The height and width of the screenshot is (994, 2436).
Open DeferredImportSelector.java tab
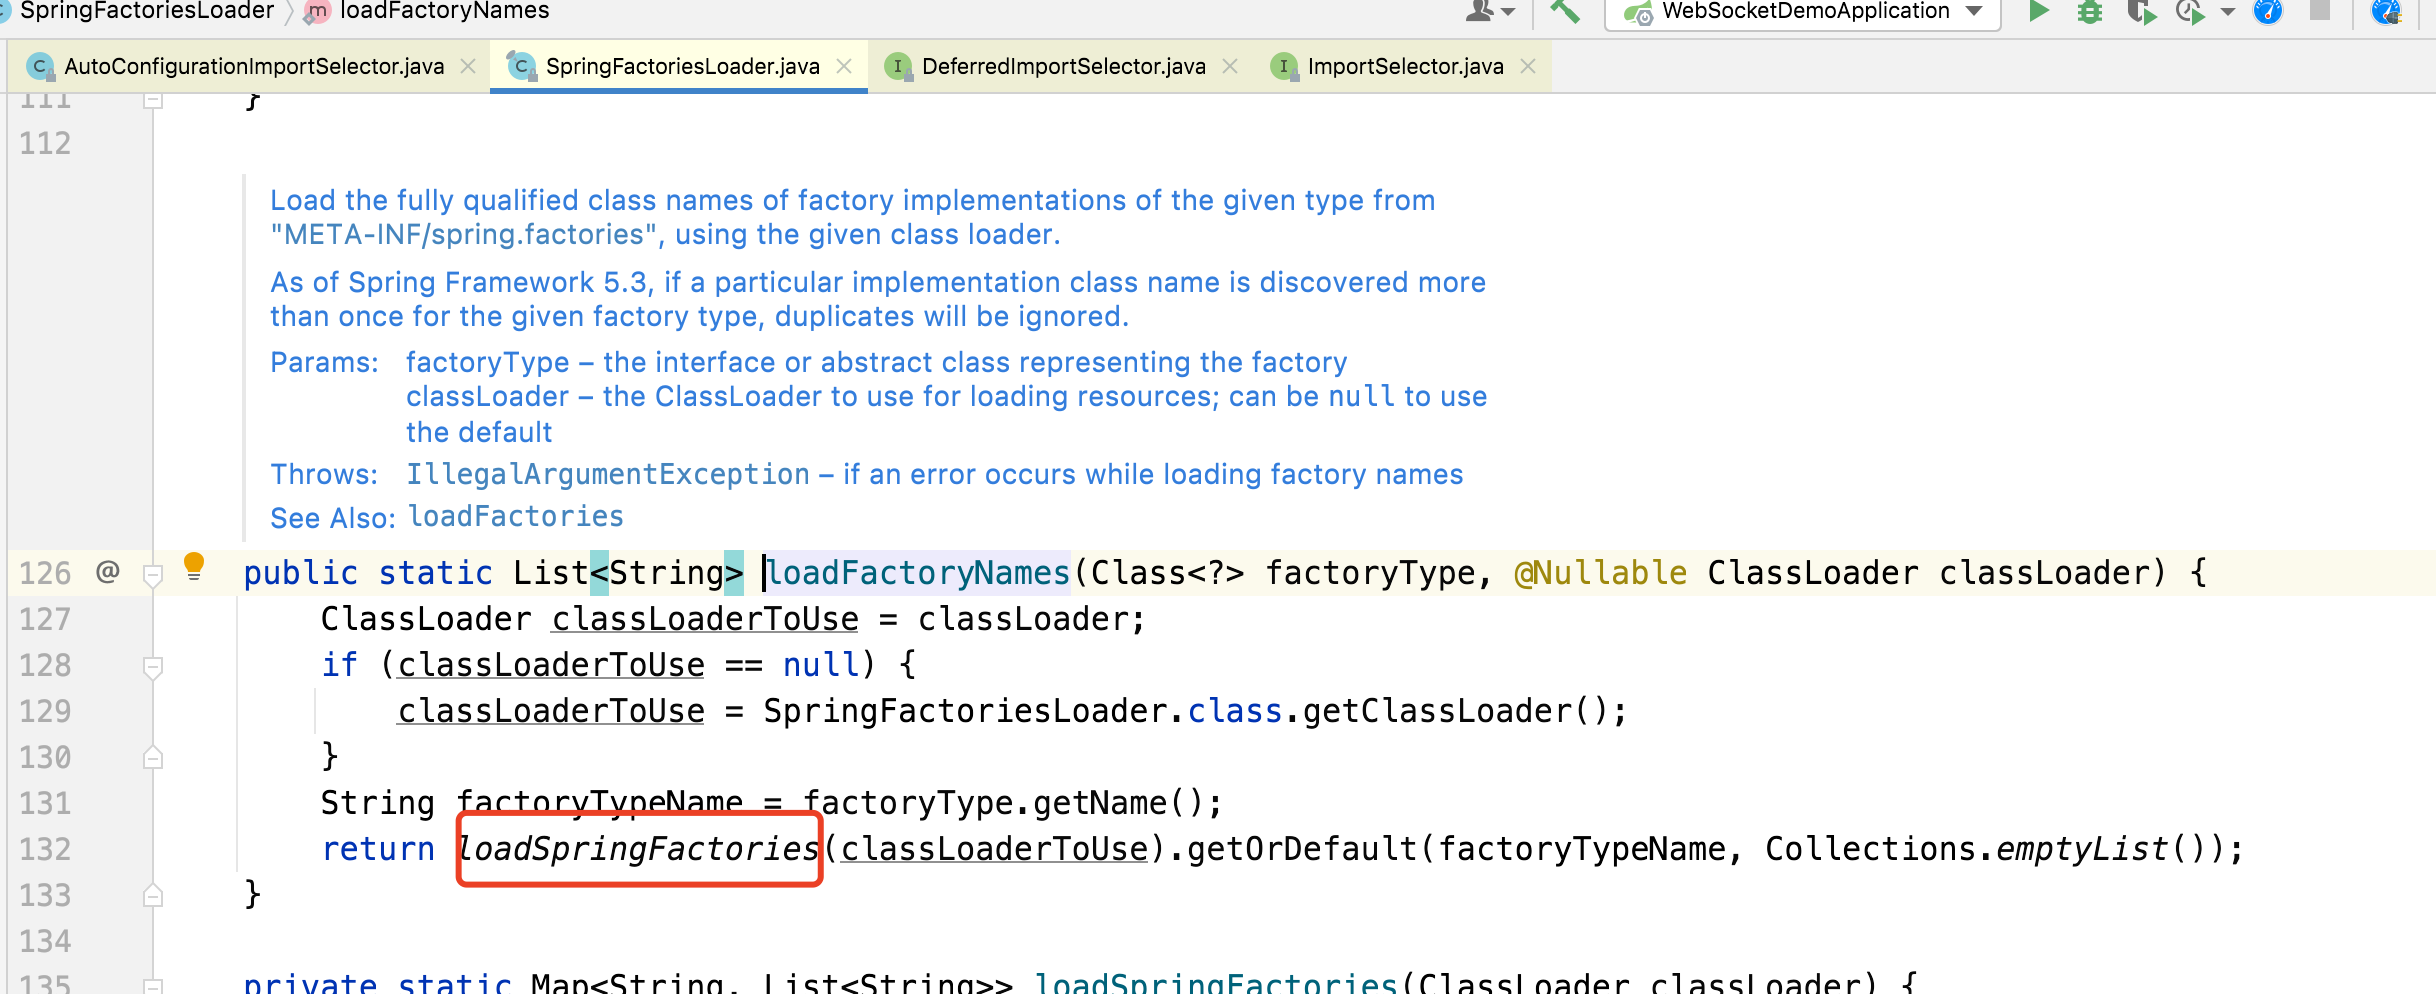[x=1063, y=66]
